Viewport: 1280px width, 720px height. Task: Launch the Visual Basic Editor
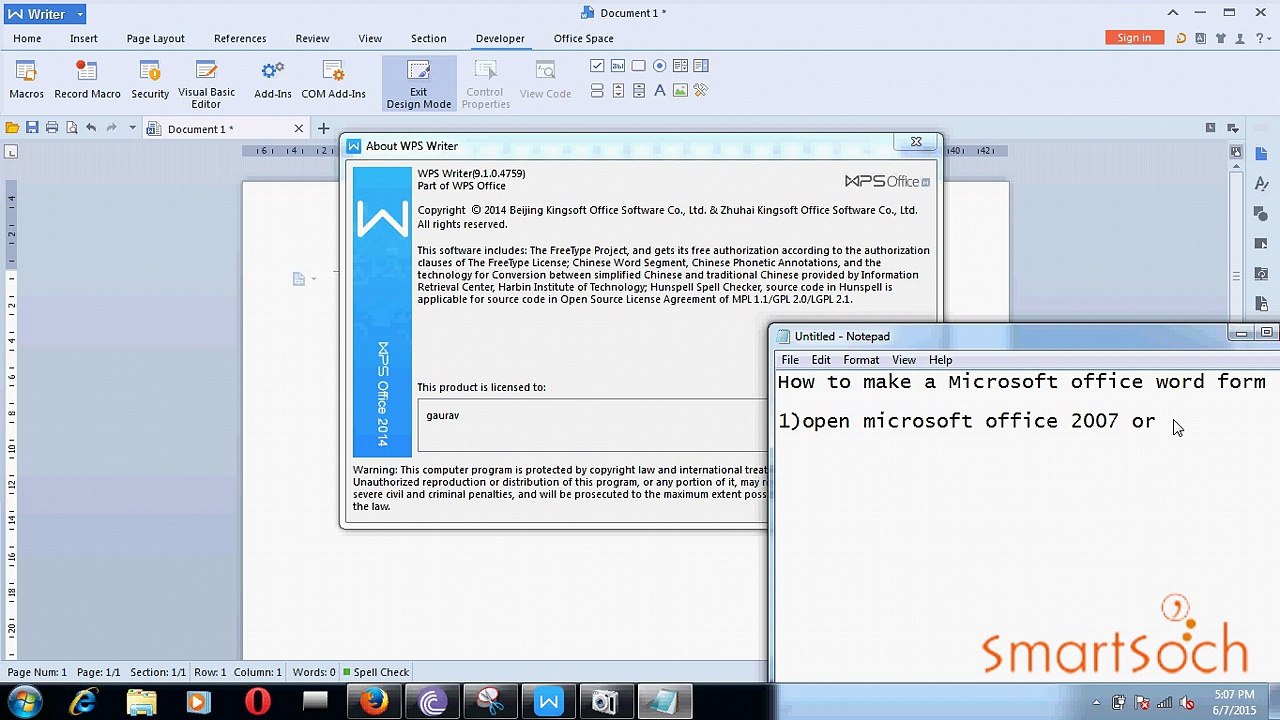point(206,84)
